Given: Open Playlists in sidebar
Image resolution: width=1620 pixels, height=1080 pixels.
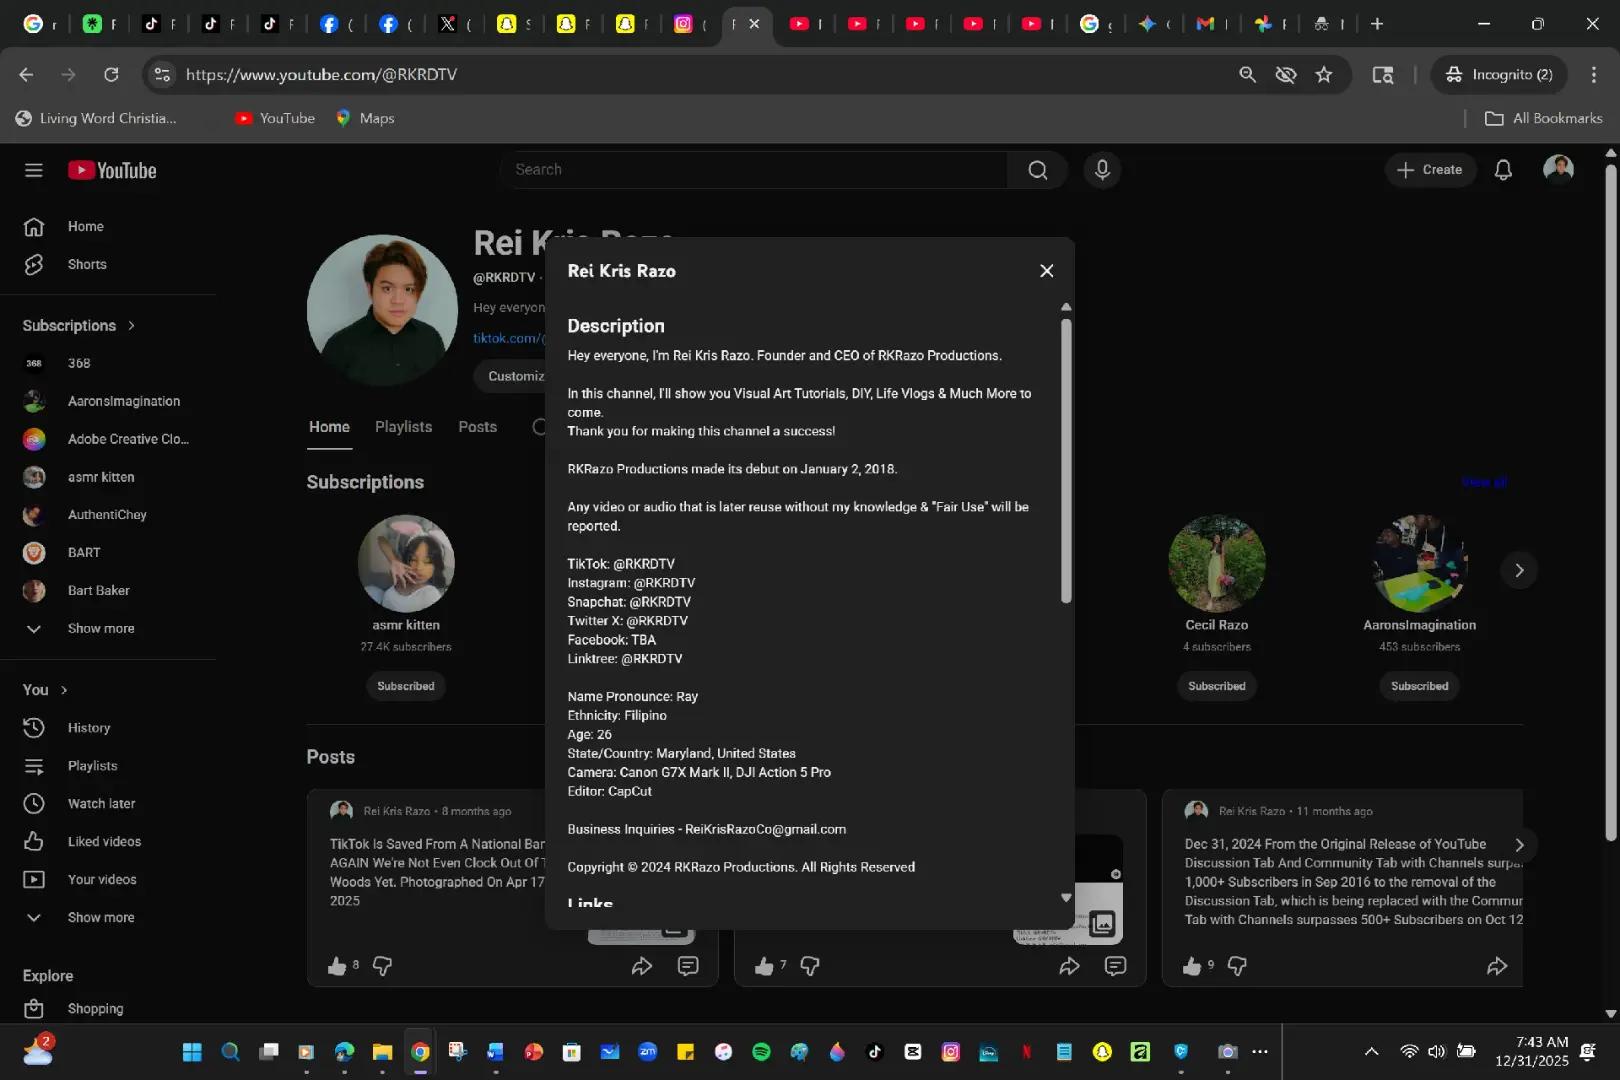Looking at the screenshot, I should (108, 766).
